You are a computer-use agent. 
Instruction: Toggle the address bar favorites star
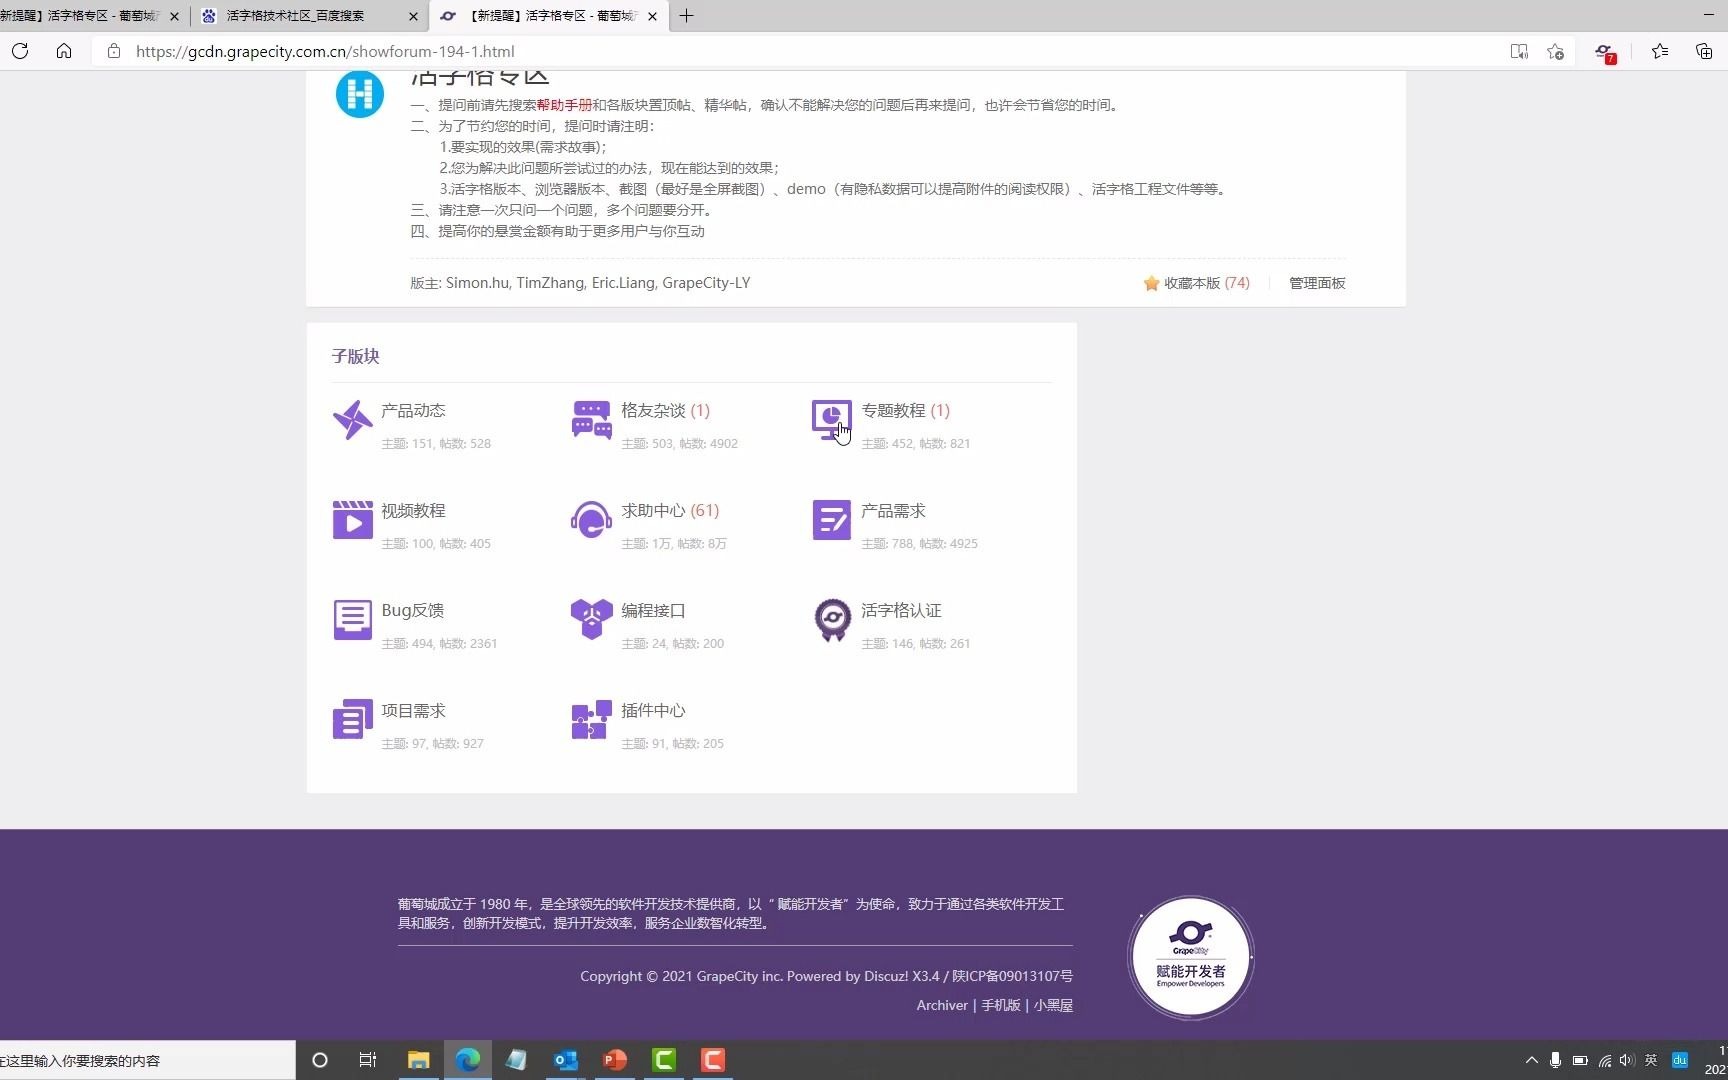point(1554,51)
